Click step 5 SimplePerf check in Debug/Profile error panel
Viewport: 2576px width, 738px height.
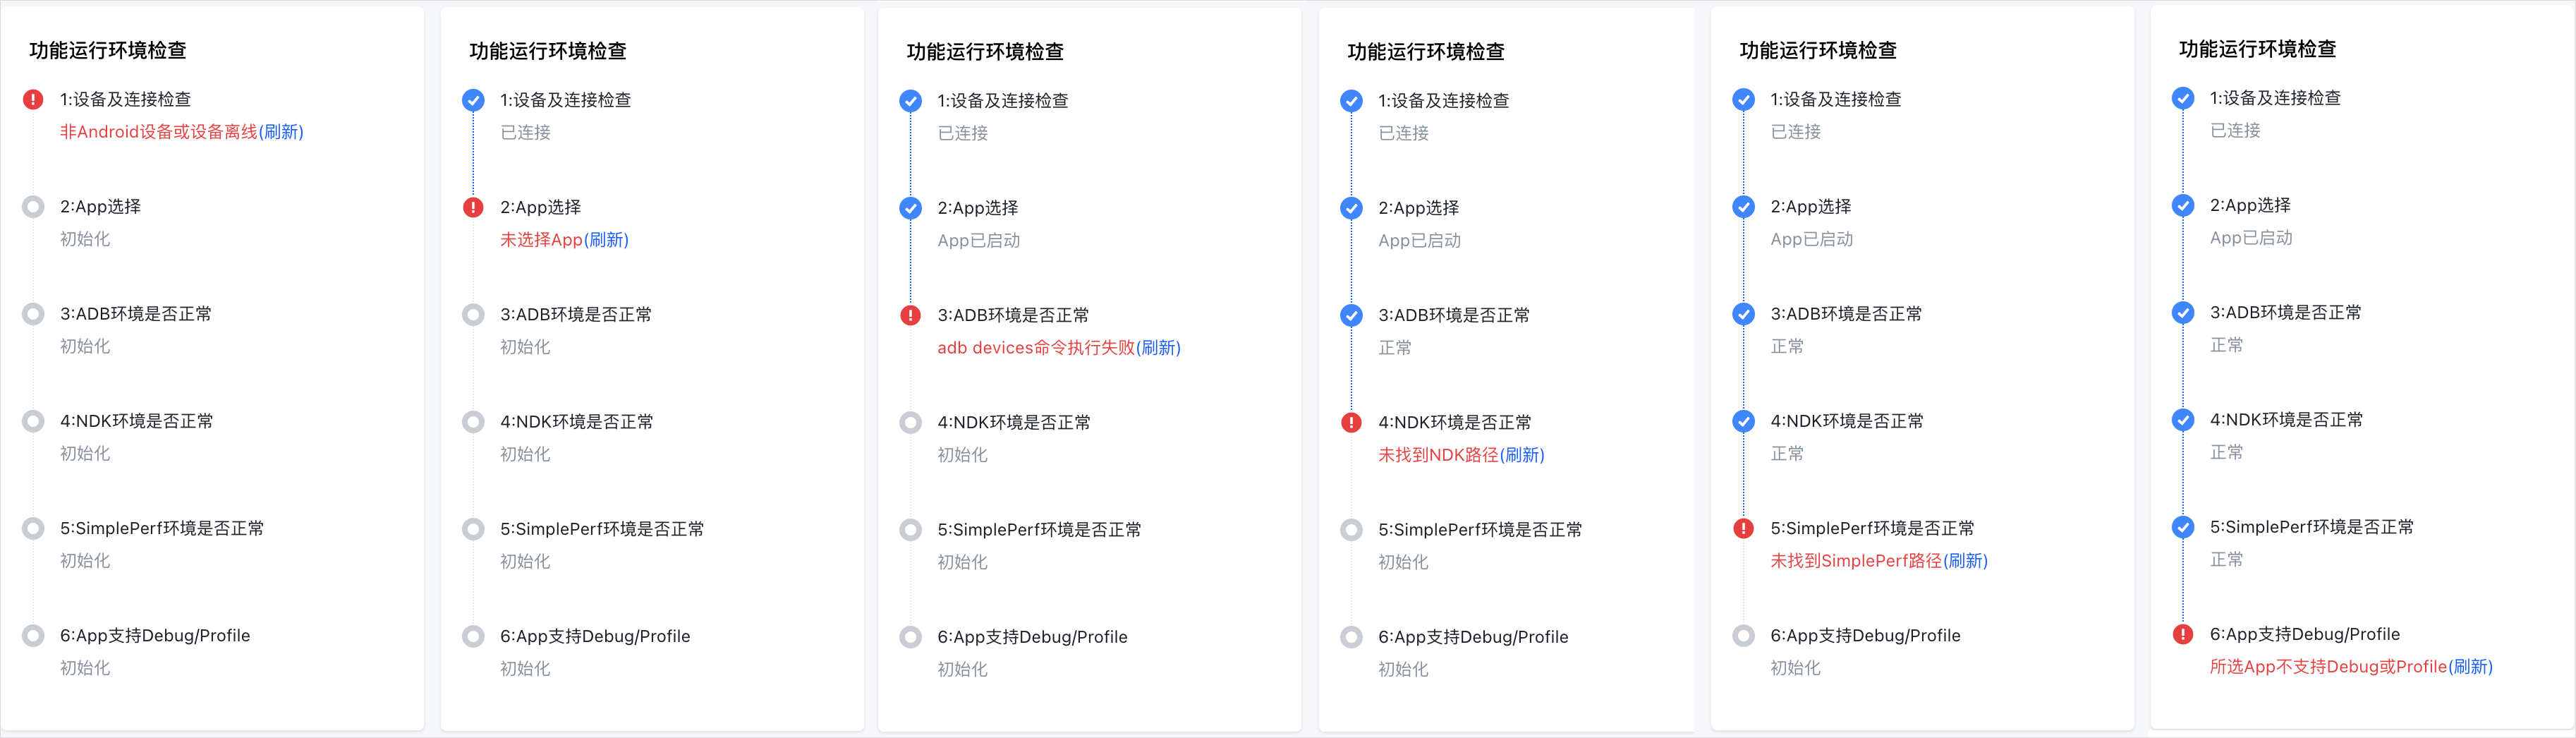coord(2183,527)
